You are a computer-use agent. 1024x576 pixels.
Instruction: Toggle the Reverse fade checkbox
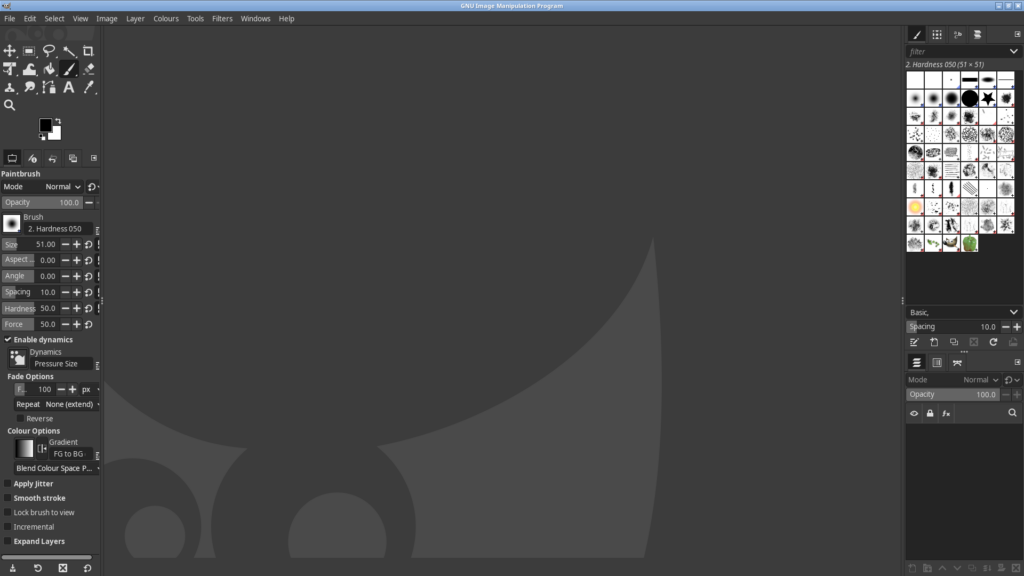pyautogui.click(x=20, y=419)
